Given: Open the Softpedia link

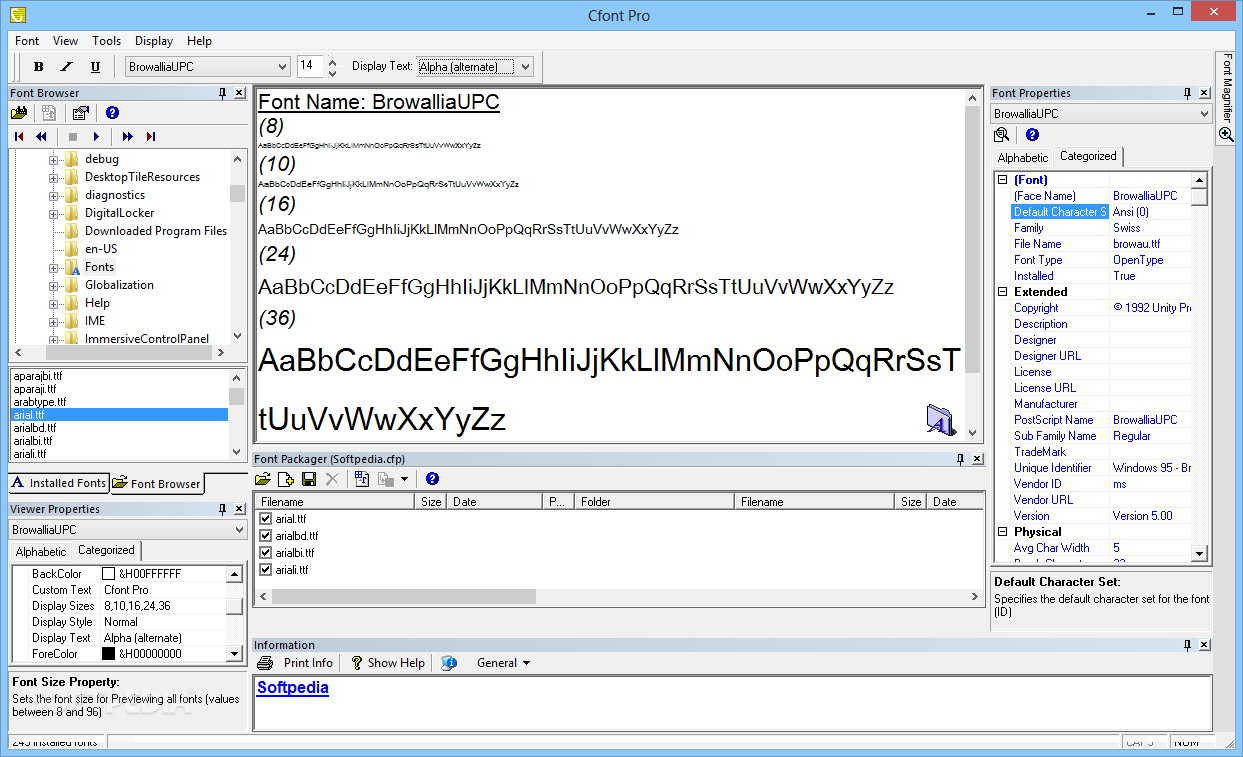Looking at the screenshot, I should 293,688.
